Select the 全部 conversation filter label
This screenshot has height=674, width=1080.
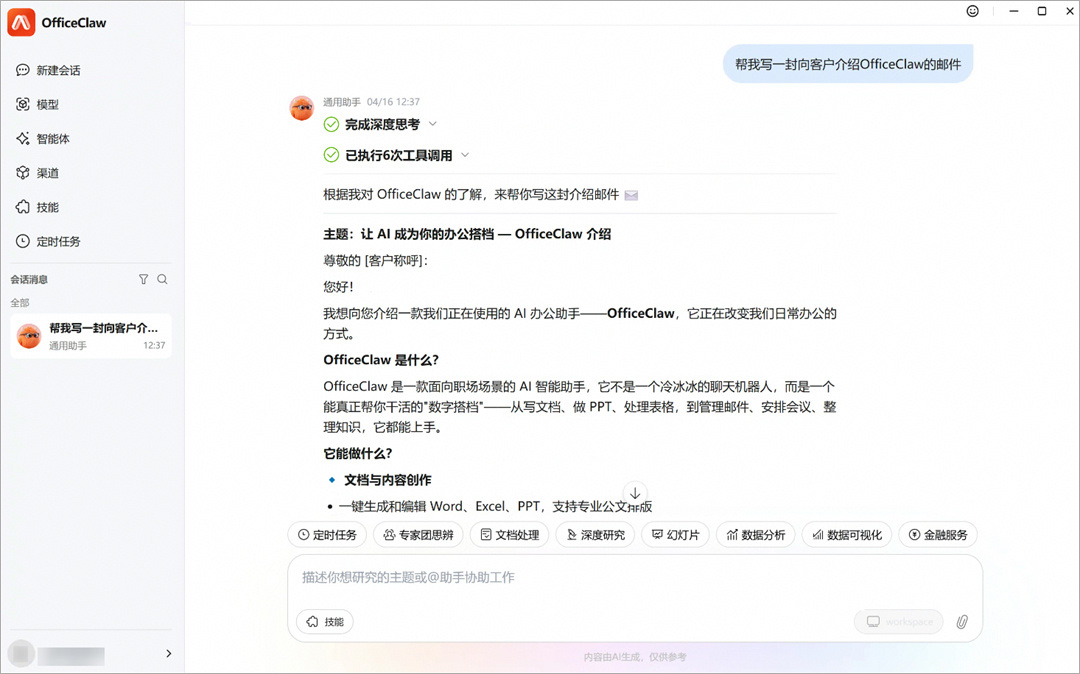(20, 303)
